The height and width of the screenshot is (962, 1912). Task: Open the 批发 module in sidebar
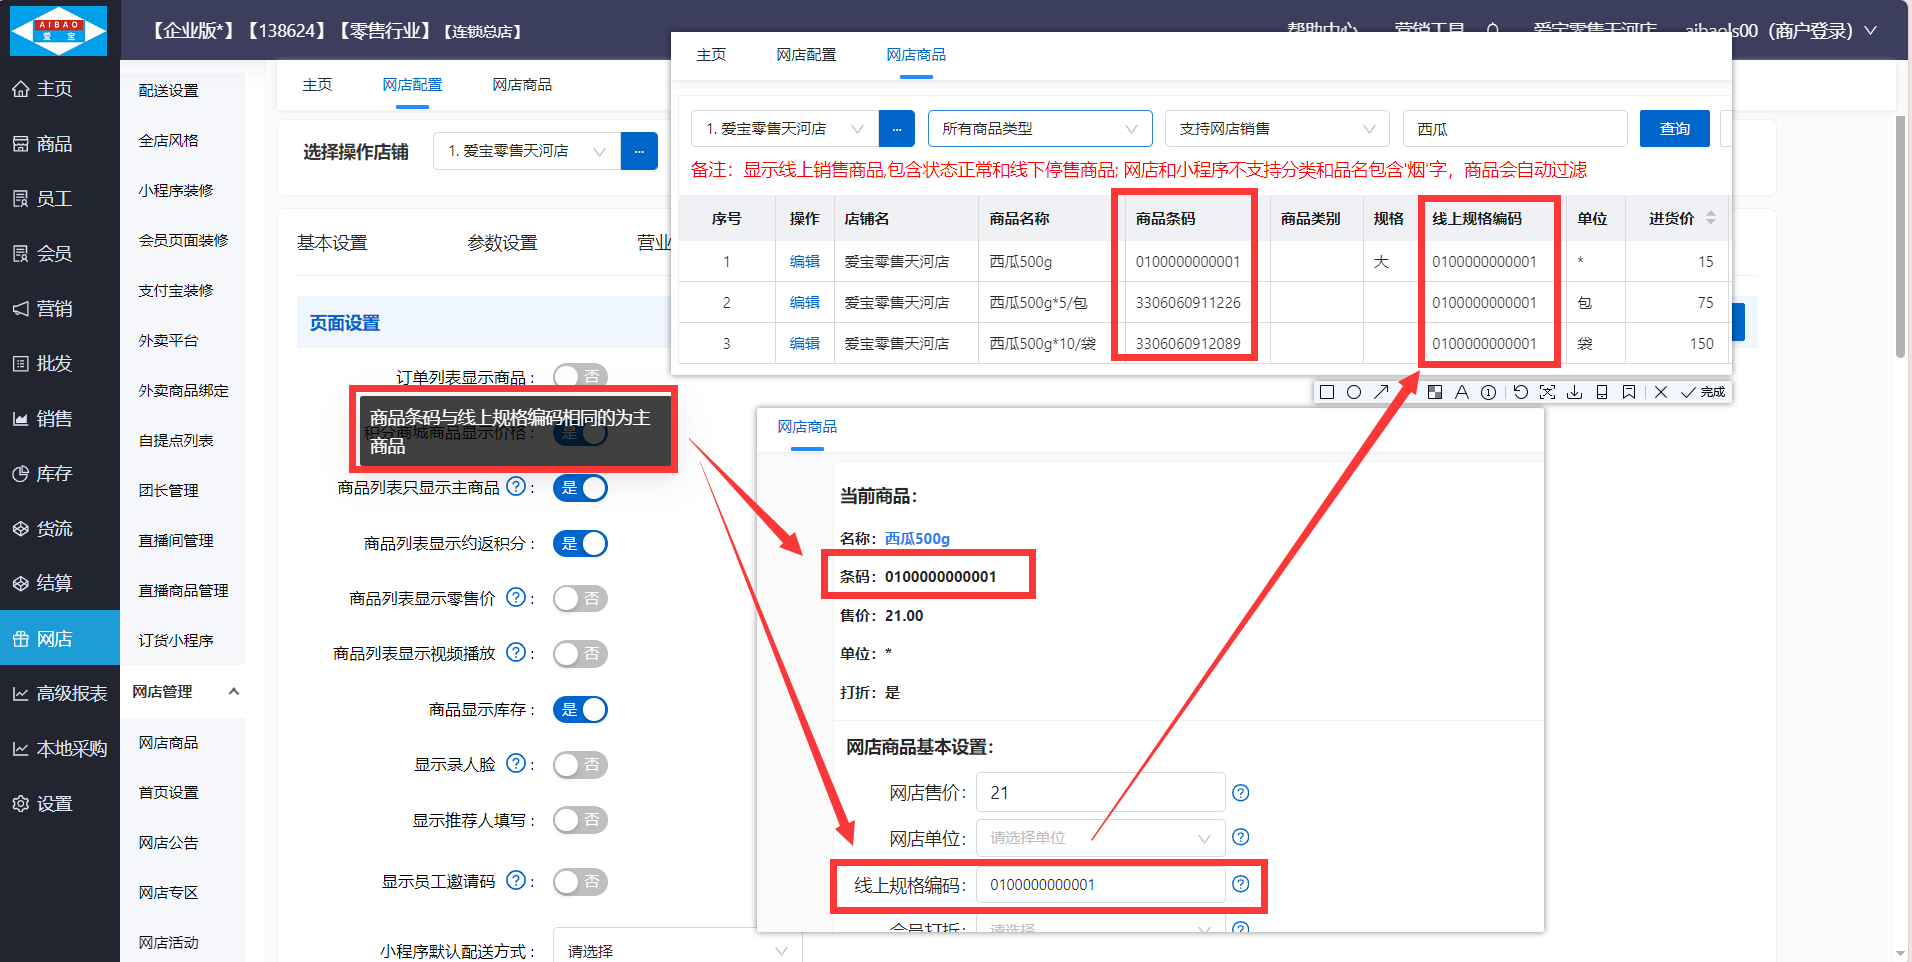[x=42, y=364]
